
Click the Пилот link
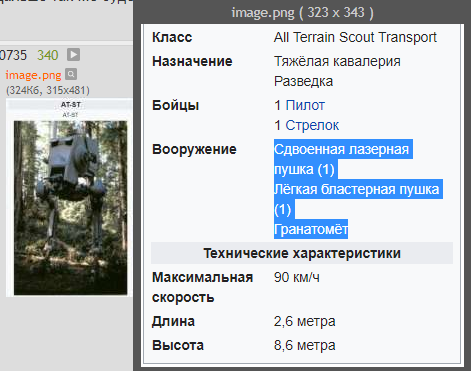pos(305,105)
